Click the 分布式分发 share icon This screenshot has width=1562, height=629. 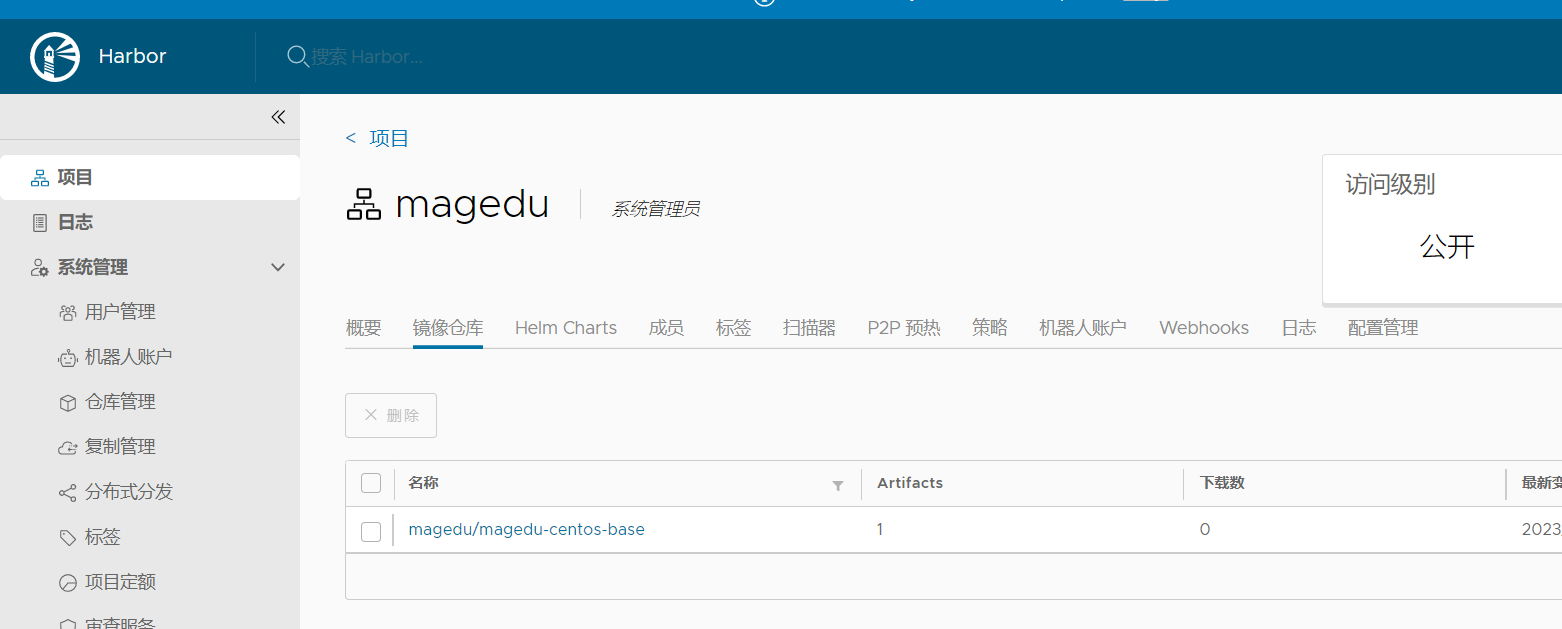point(68,493)
